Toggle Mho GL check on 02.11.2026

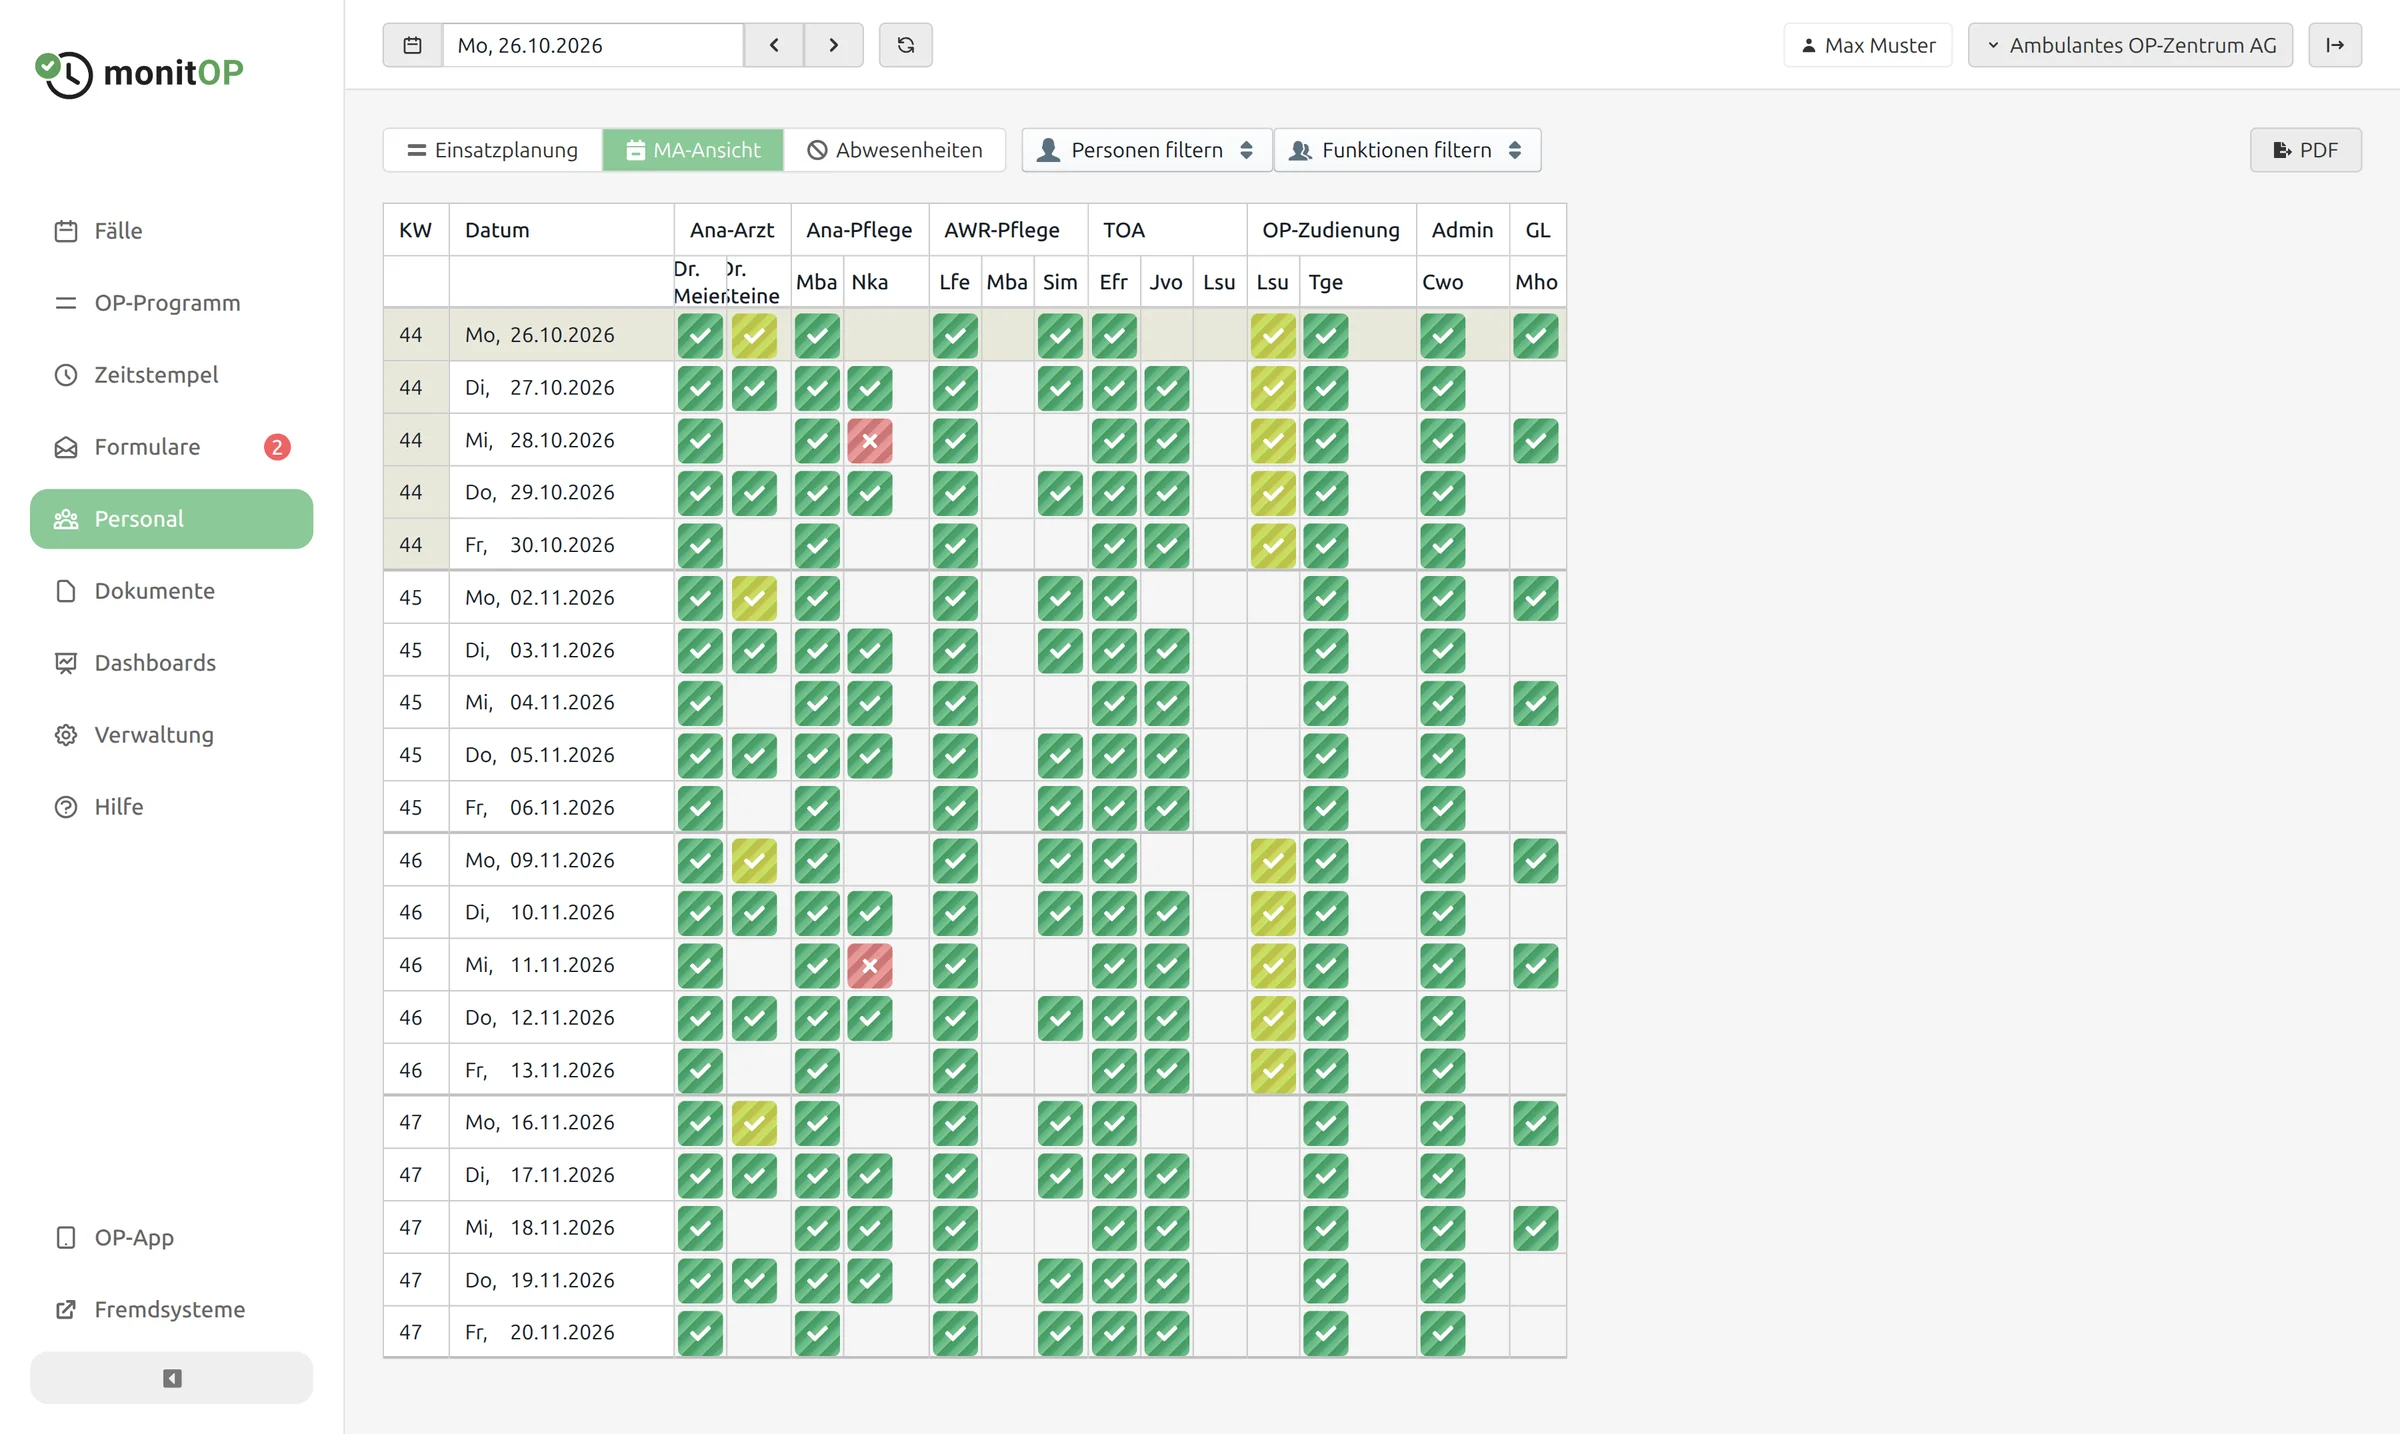(1536, 598)
